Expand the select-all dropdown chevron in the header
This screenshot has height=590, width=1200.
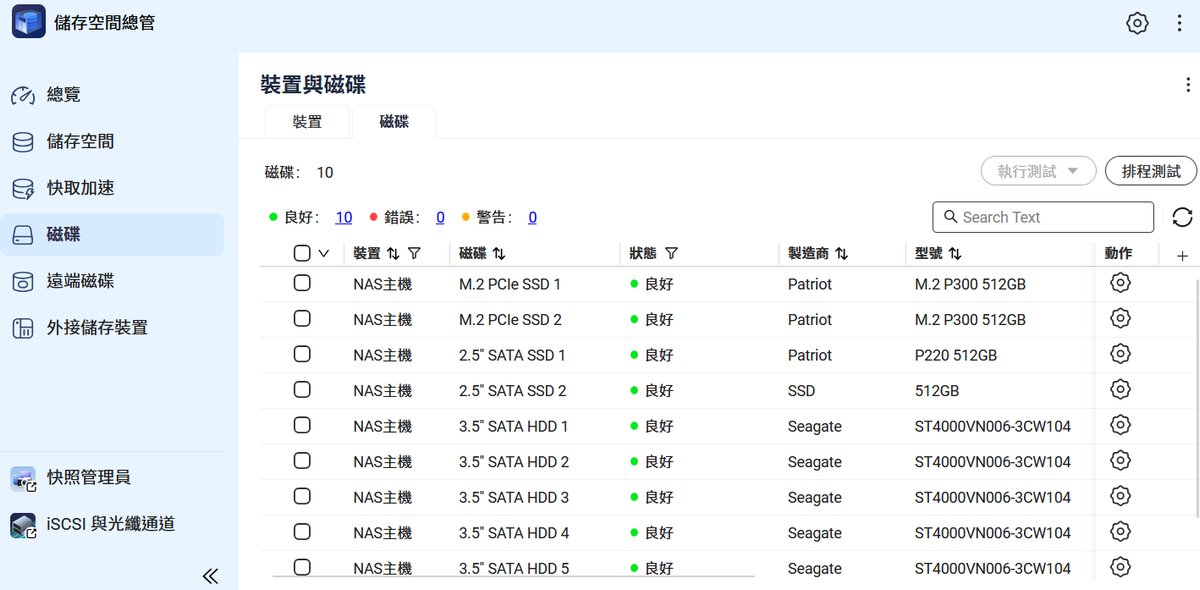(x=323, y=254)
